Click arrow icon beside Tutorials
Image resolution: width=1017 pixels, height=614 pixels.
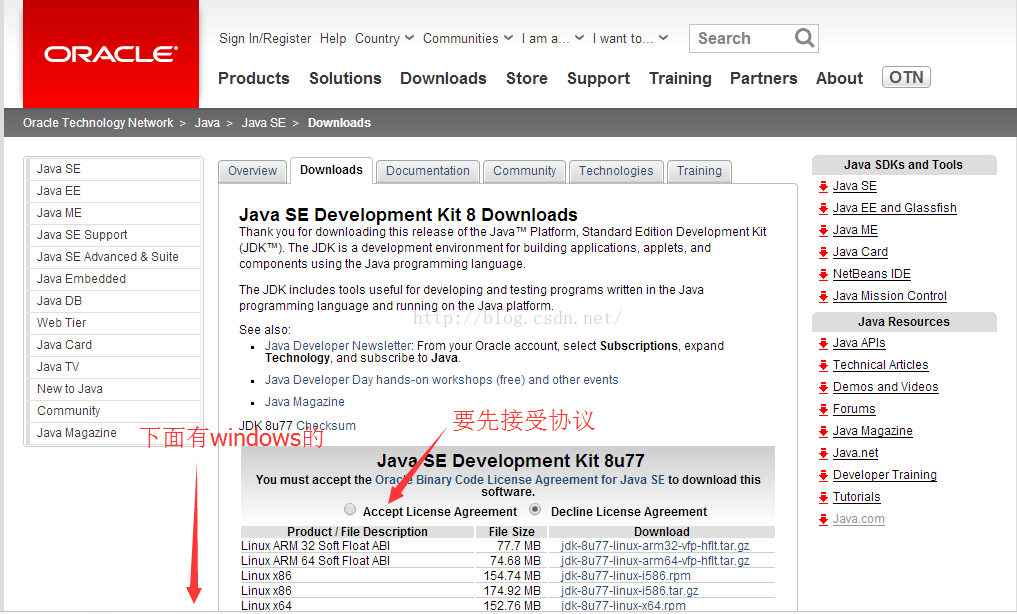[823, 498]
